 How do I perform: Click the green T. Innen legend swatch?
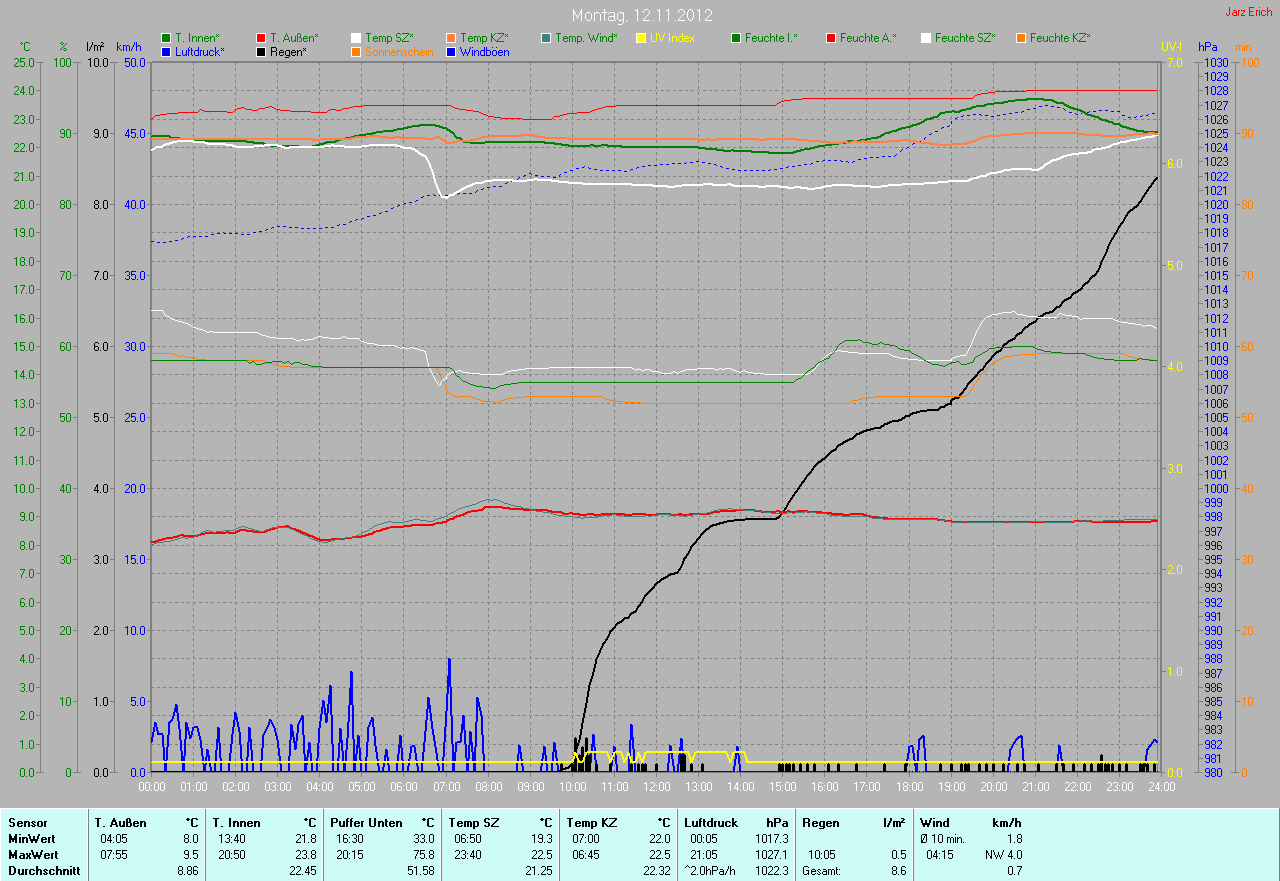(x=166, y=38)
